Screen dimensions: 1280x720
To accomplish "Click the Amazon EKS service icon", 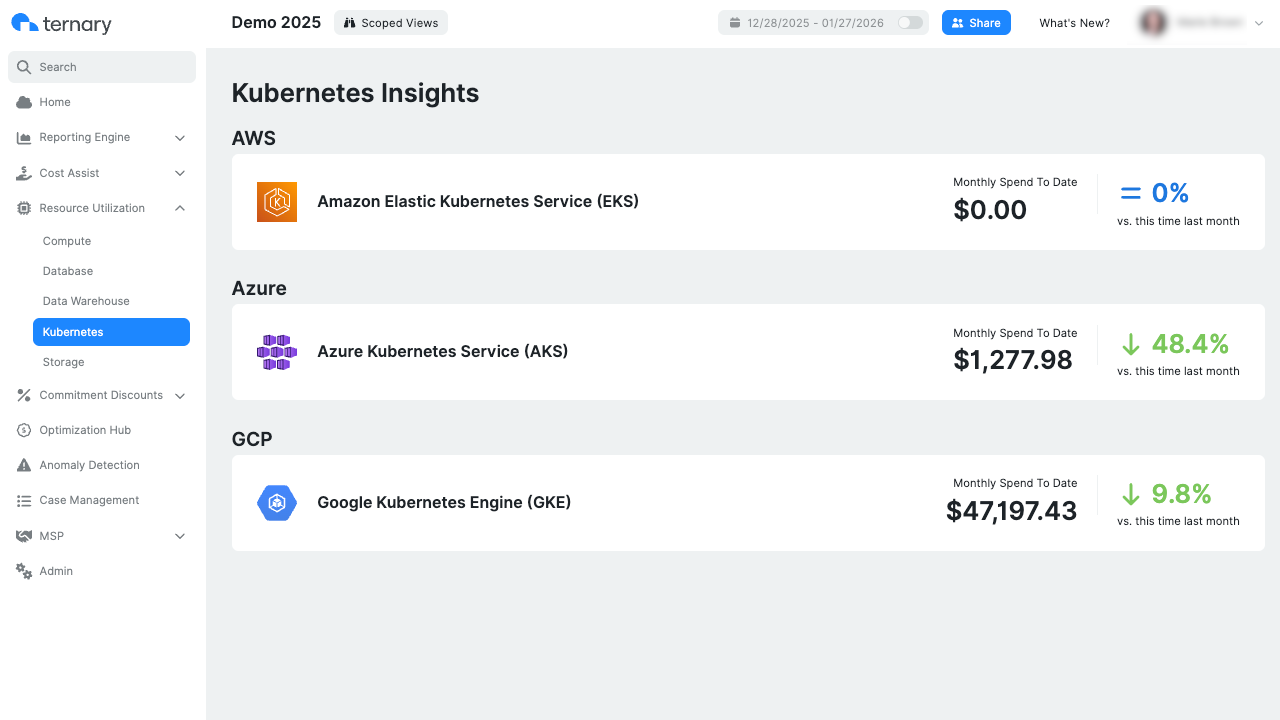I will point(277,201).
